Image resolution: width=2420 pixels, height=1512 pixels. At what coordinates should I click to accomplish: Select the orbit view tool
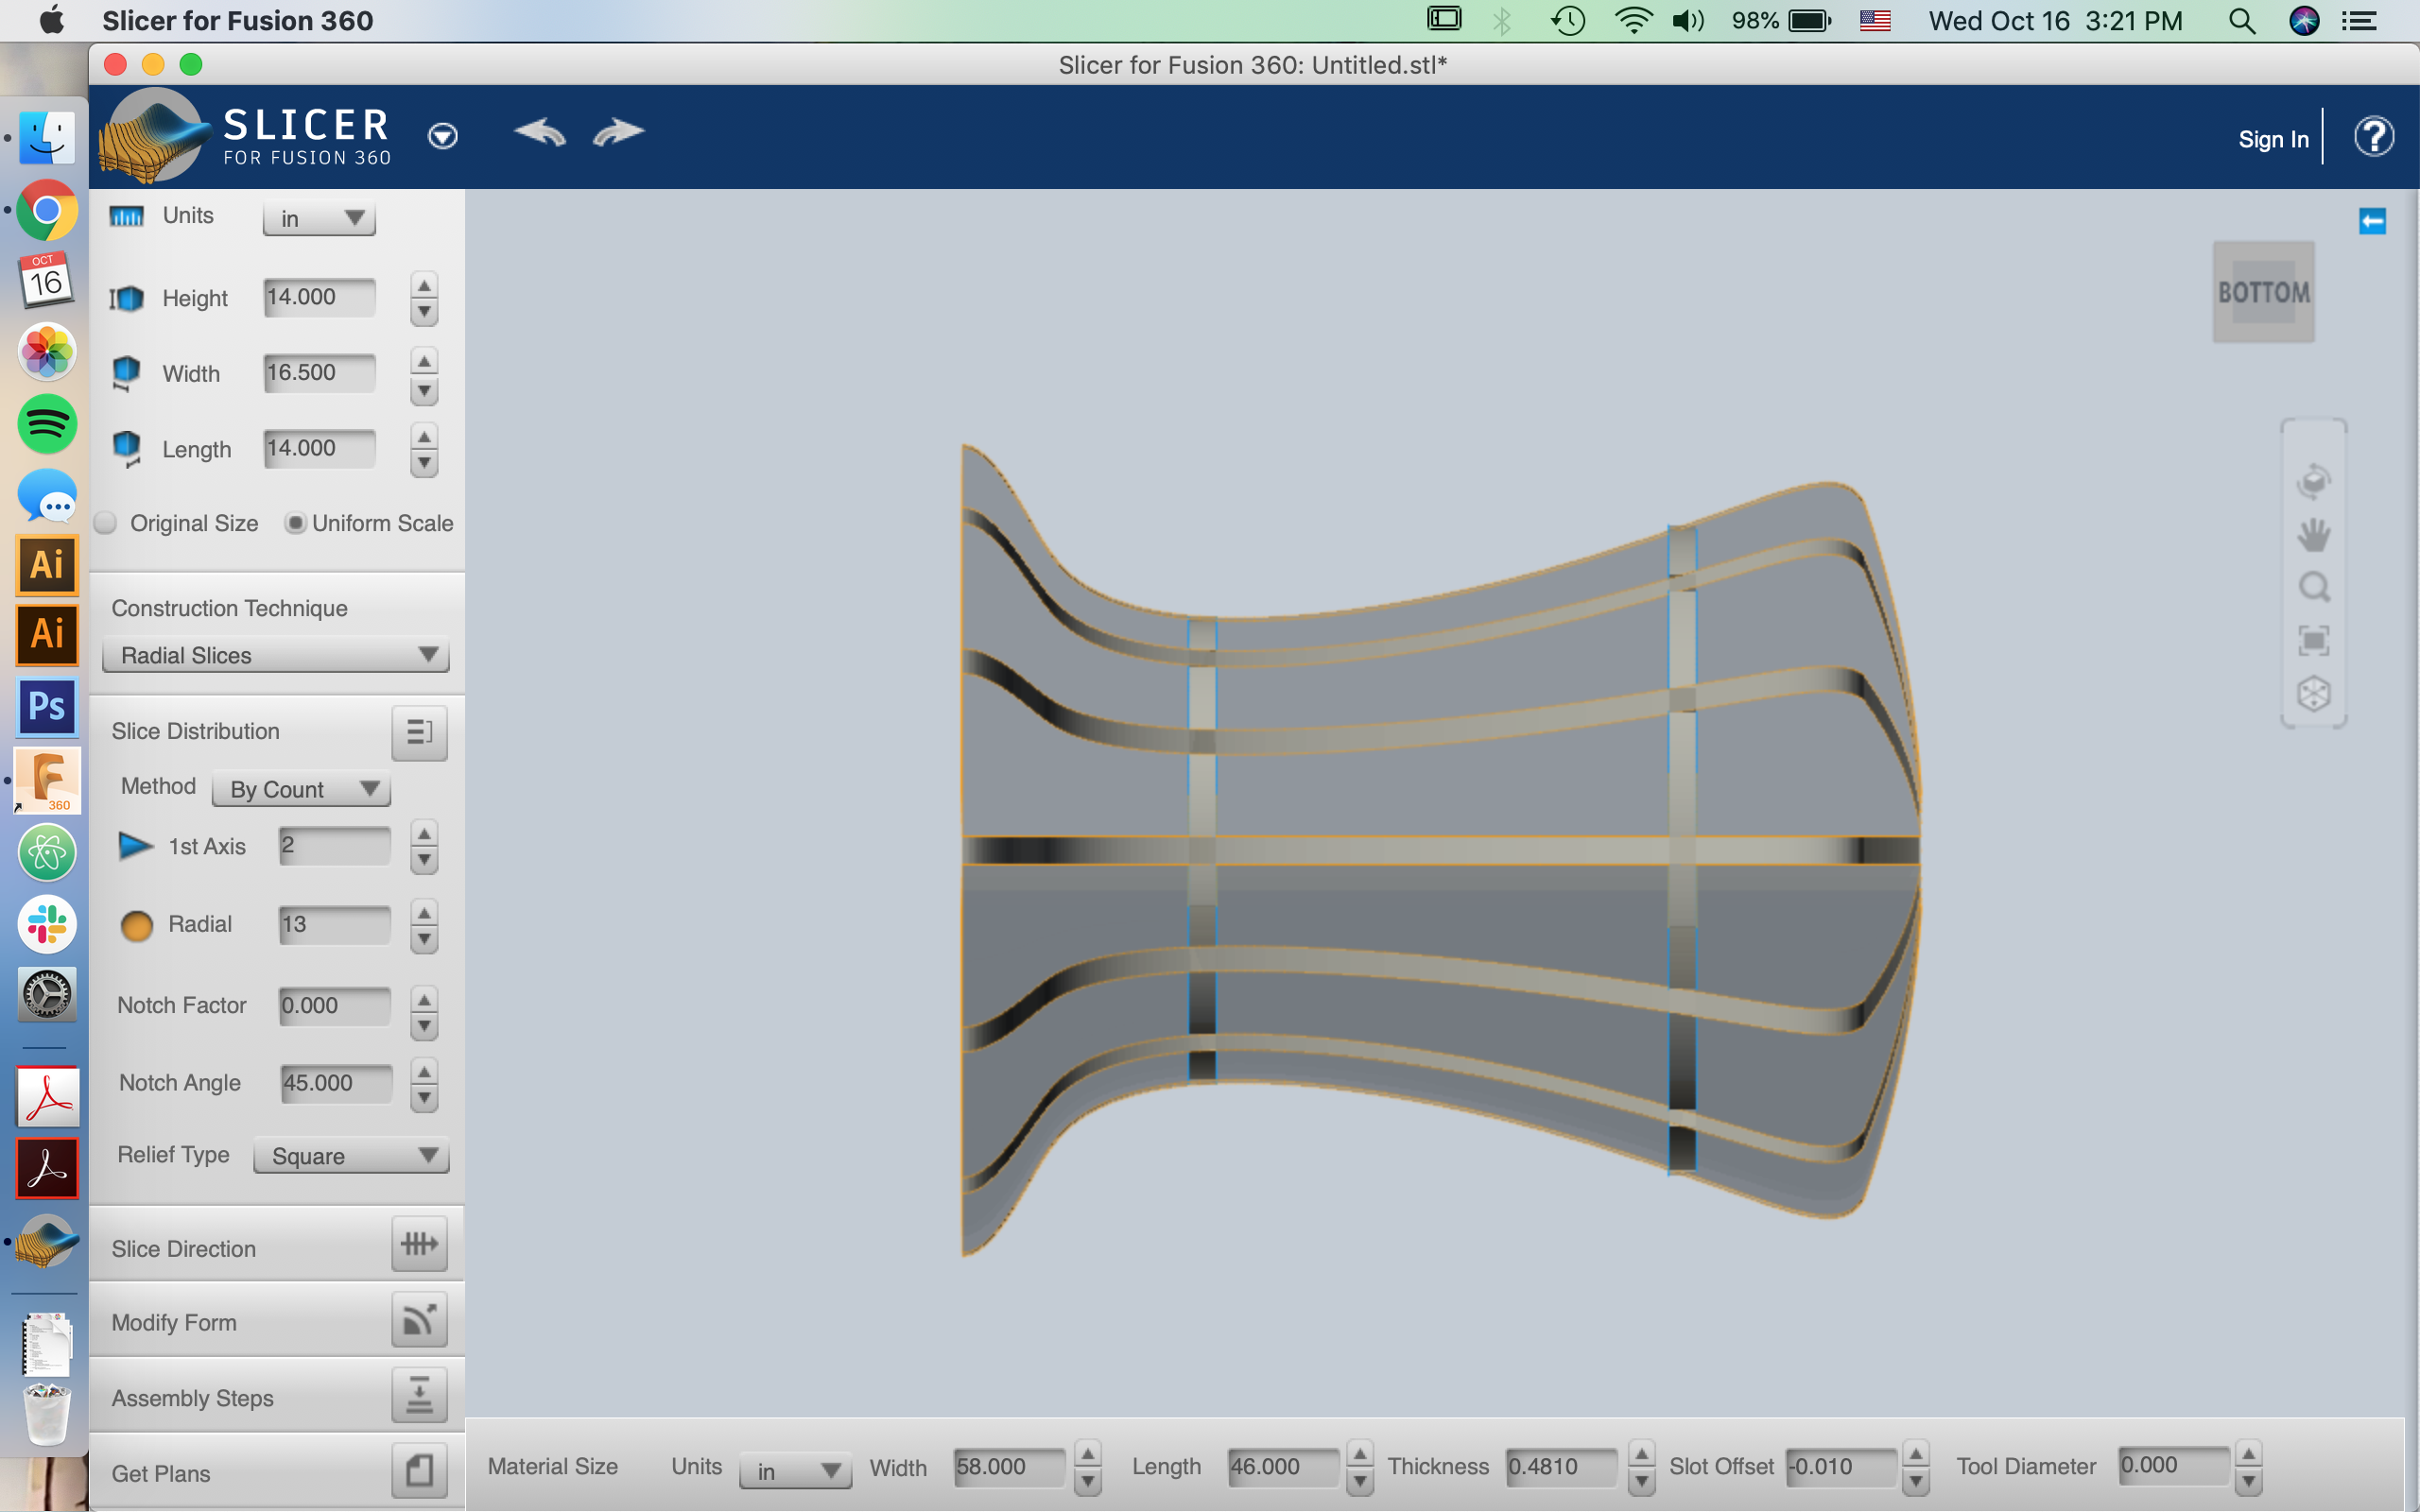(x=2314, y=481)
